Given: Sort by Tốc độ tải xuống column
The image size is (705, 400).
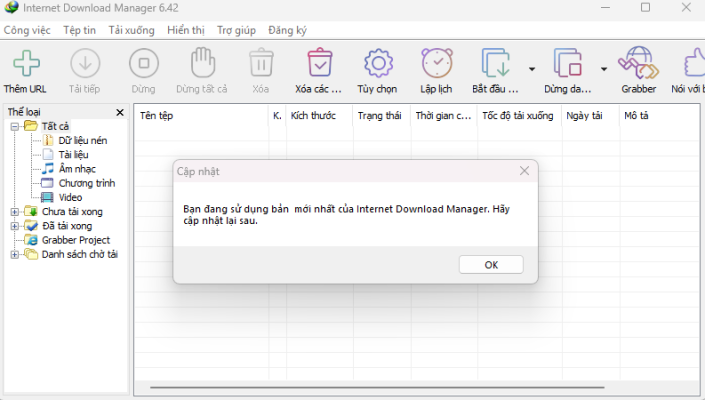Looking at the screenshot, I should pyautogui.click(x=520, y=116).
